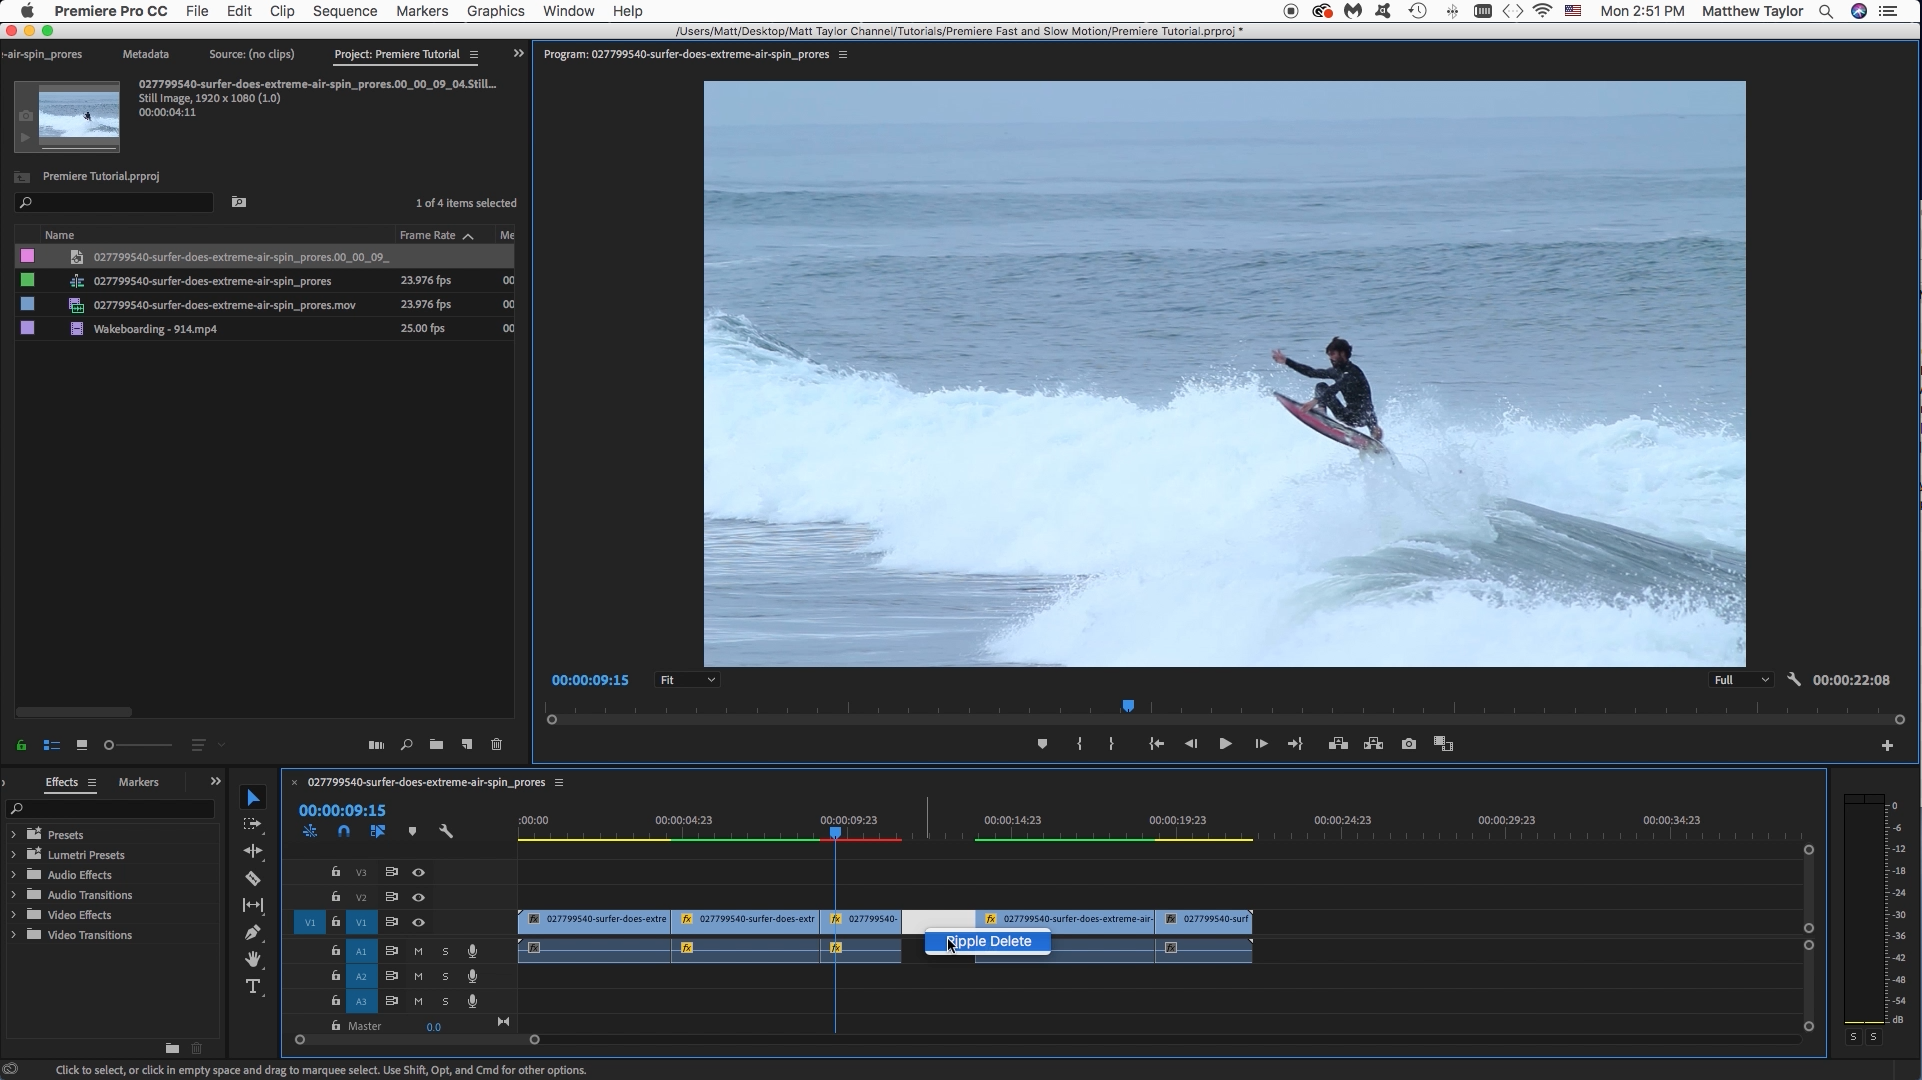Click the Export Frame camera icon

(x=1410, y=743)
